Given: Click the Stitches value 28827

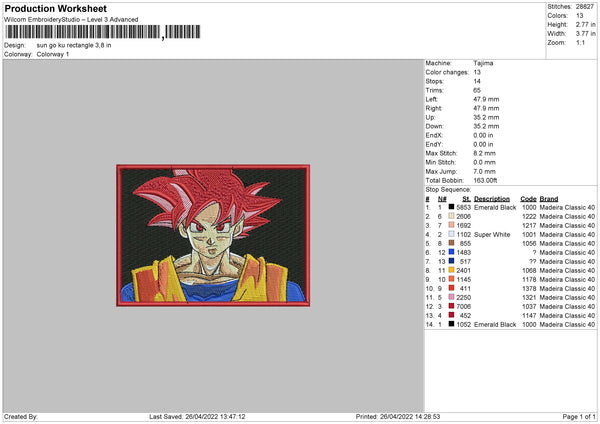Looking at the screenshot, I should tap(585, 7).
